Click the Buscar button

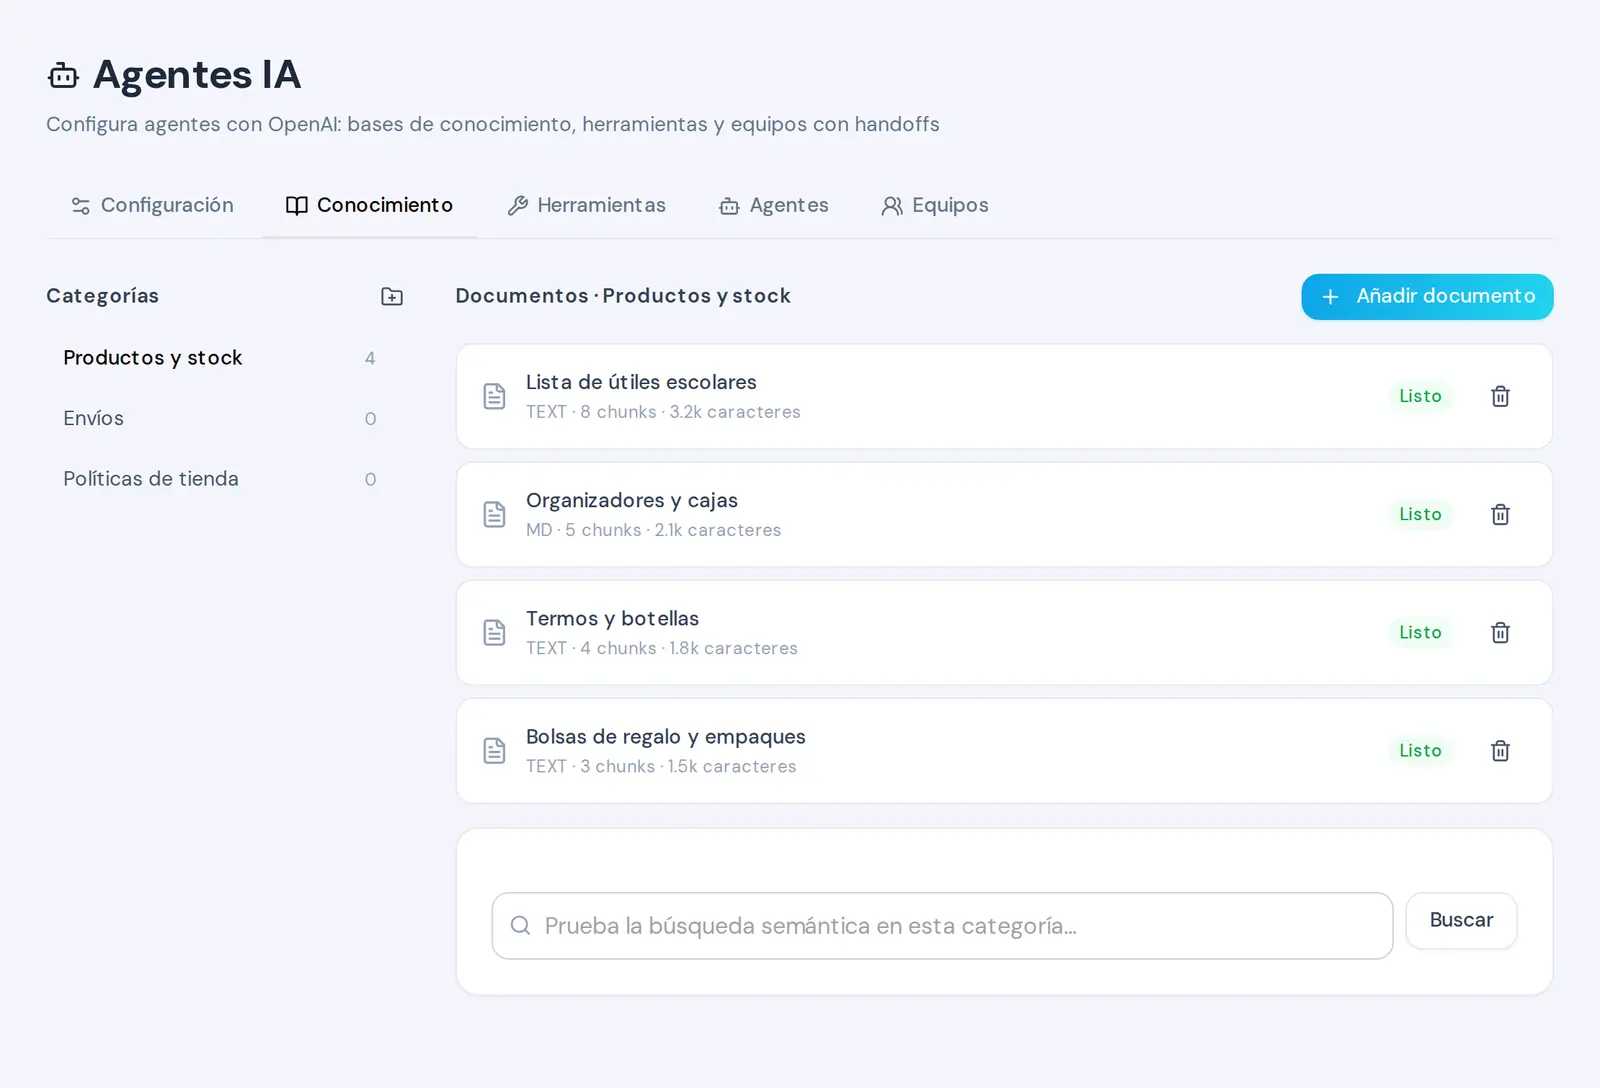click(1461, 920)
